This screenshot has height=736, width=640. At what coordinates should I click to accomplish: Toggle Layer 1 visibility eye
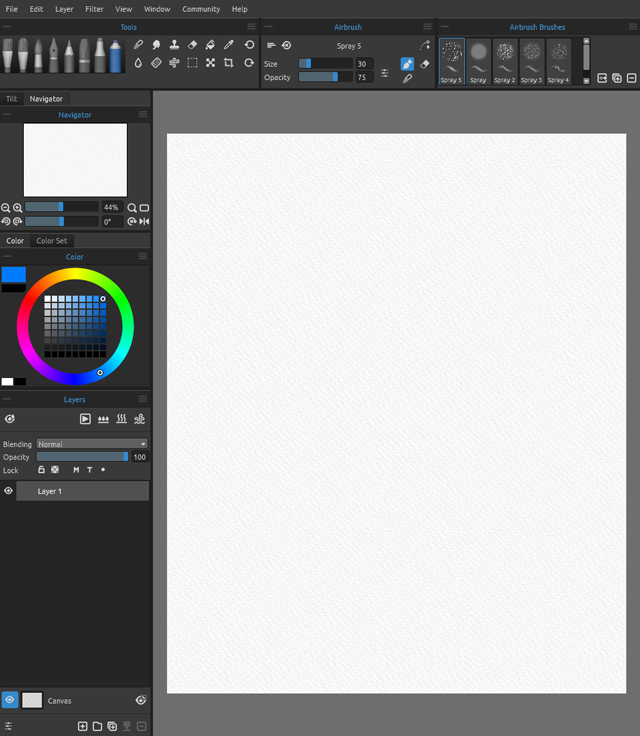8,491
